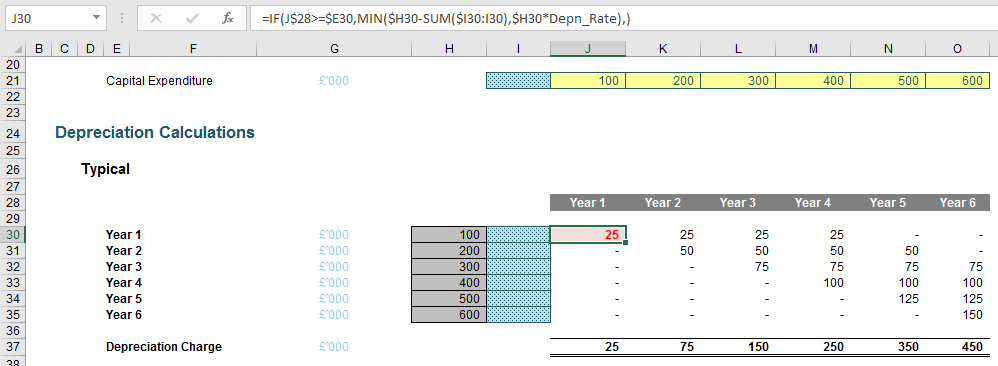Click the formula bar options dots
This screenshot has width=998, height=366.
coord(122,19)
